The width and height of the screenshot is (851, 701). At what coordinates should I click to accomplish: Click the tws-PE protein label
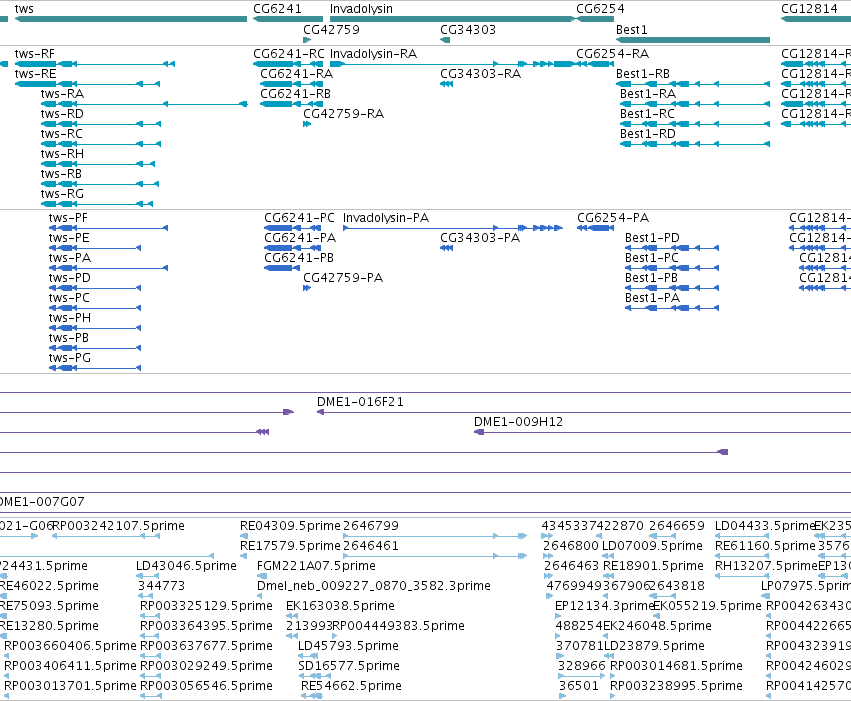69,238
